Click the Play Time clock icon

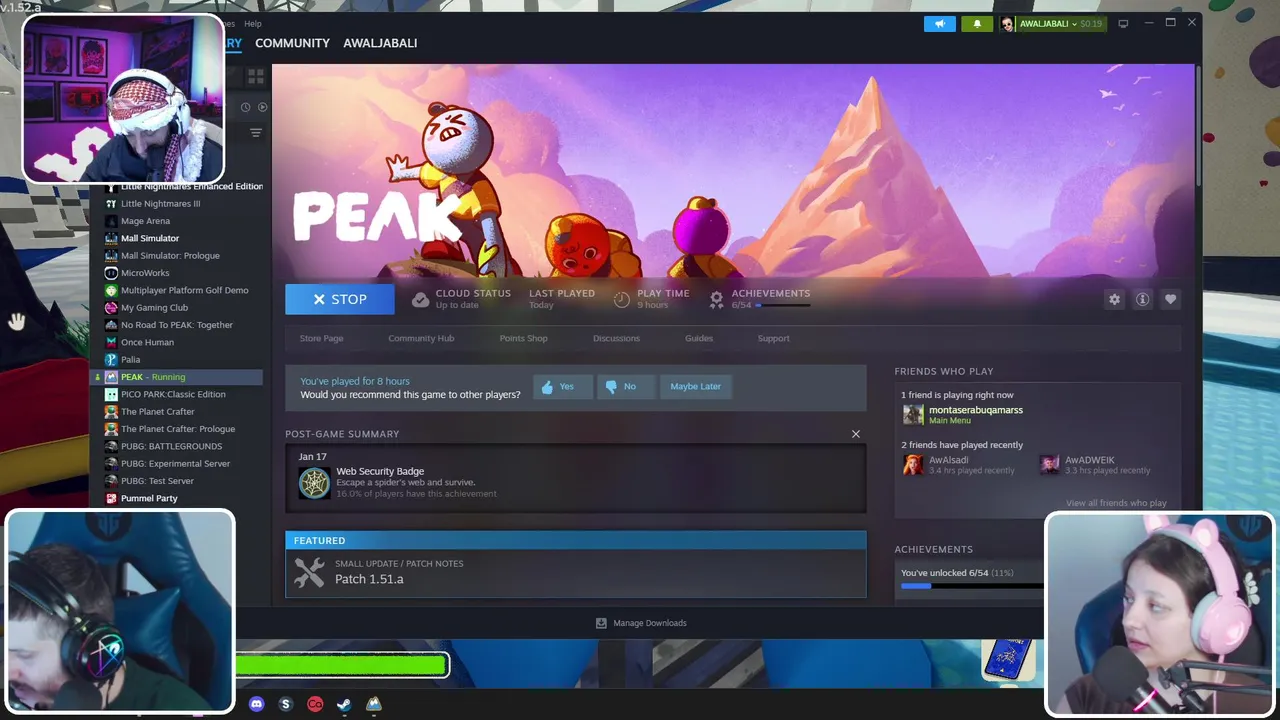click(621, 299)
